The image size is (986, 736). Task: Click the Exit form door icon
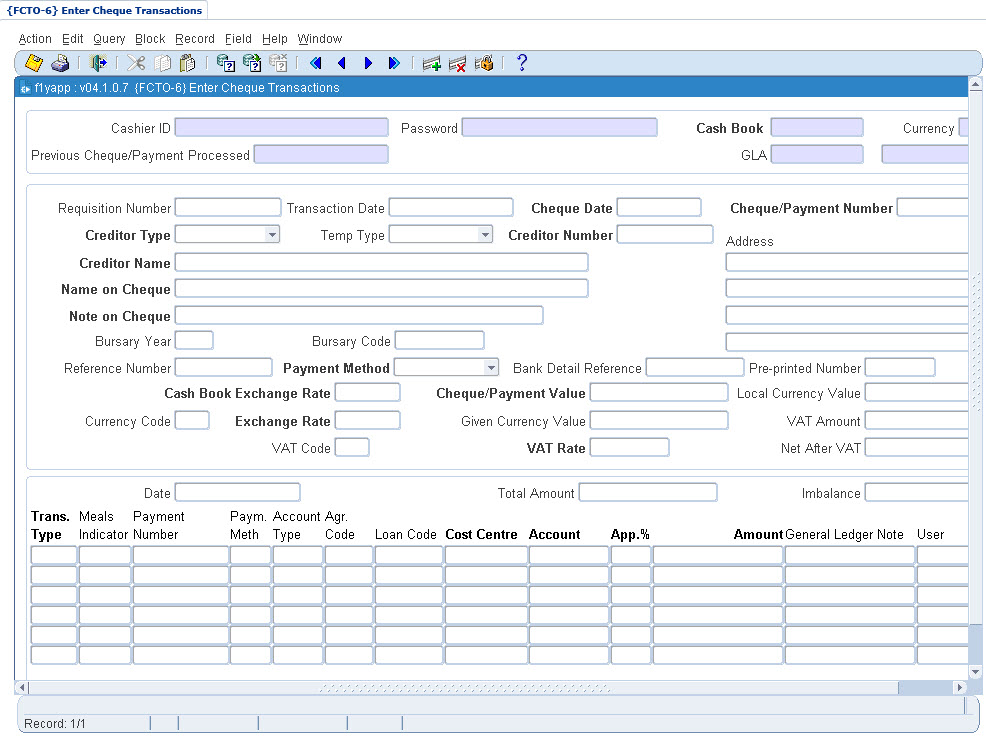click(98, 63)
